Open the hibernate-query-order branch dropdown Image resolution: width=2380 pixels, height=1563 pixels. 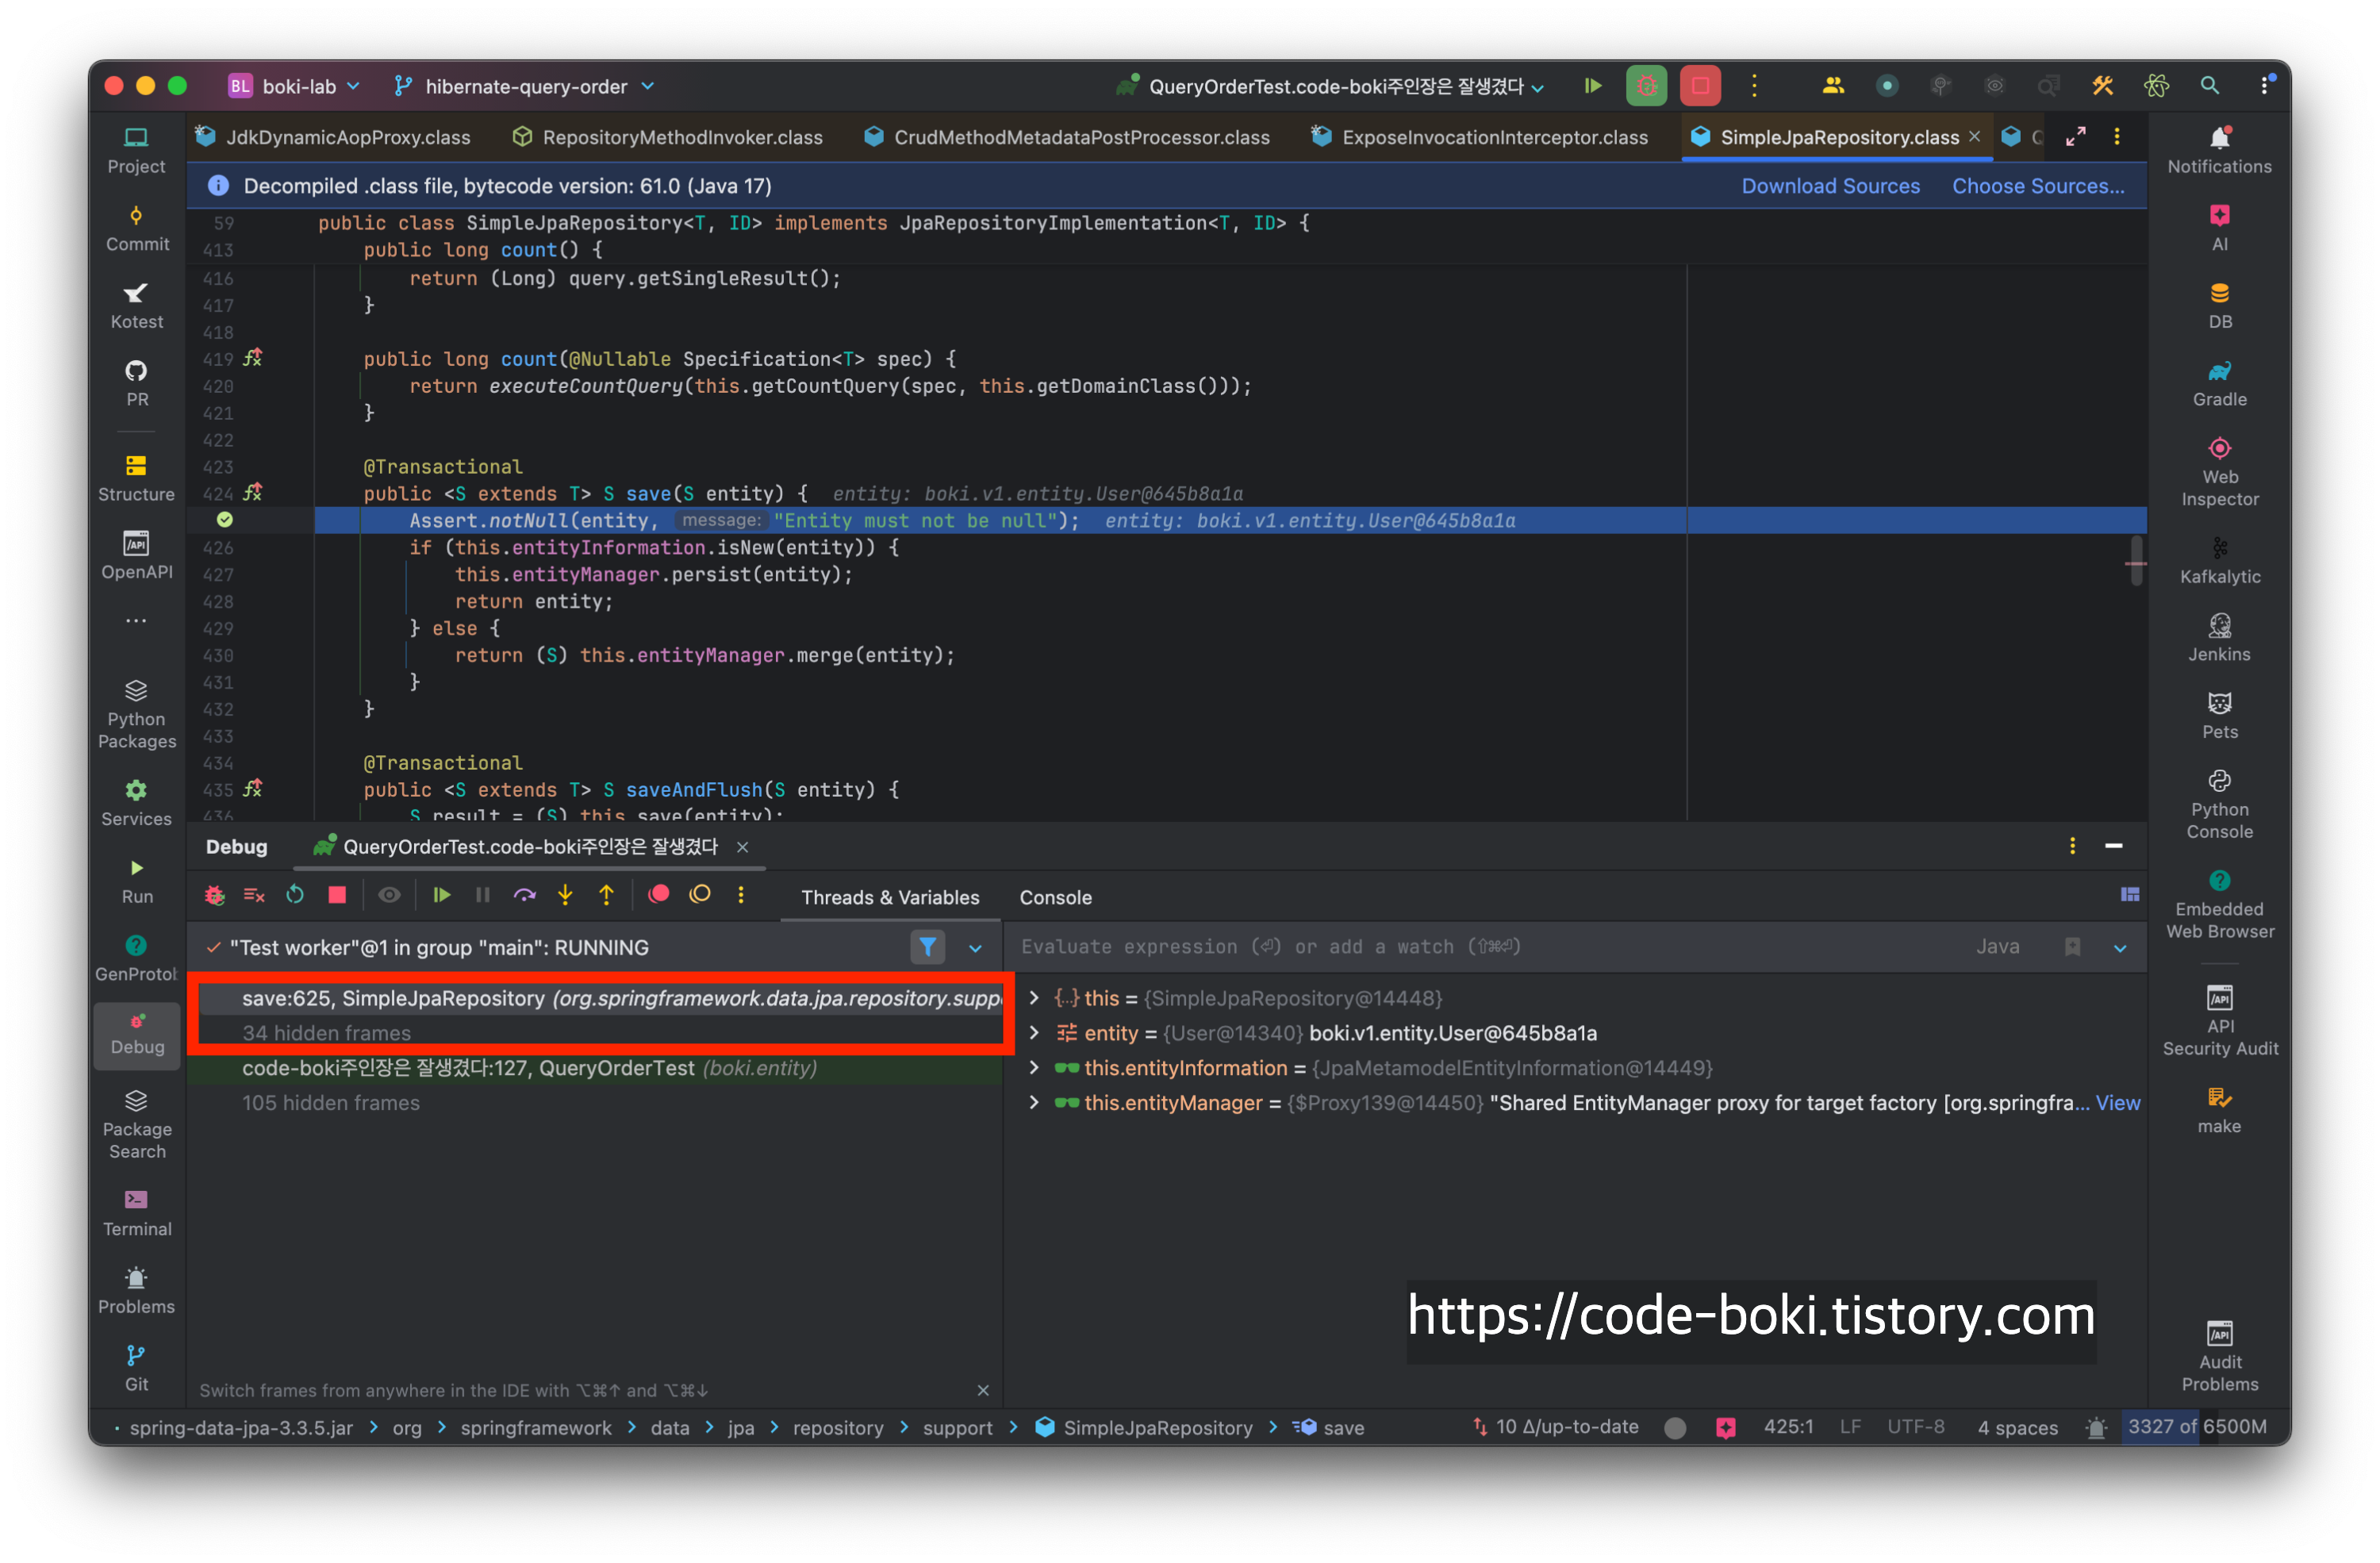[x=525, y=87]
